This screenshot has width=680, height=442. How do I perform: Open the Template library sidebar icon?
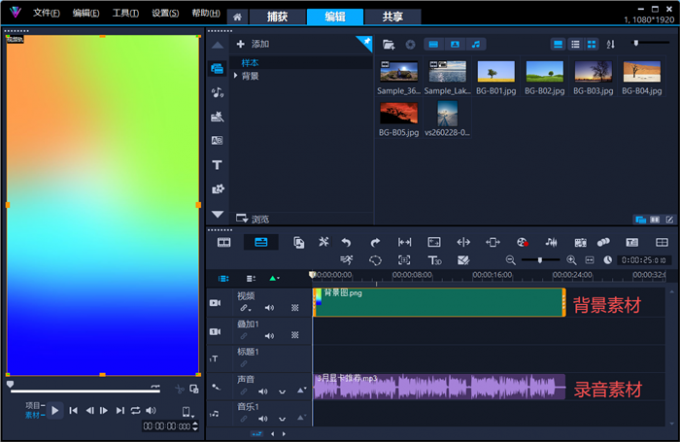[217, 117]
